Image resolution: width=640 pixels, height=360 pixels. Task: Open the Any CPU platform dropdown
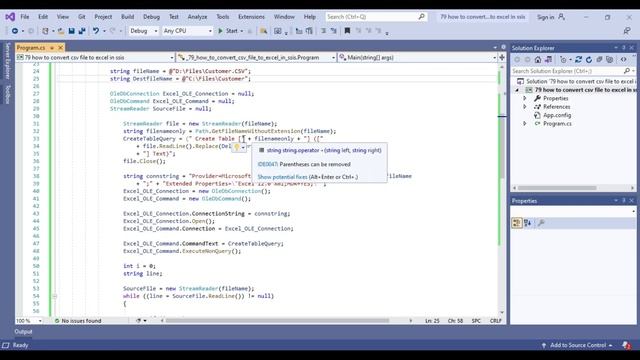pyautogui.click(x=187, y=31)
